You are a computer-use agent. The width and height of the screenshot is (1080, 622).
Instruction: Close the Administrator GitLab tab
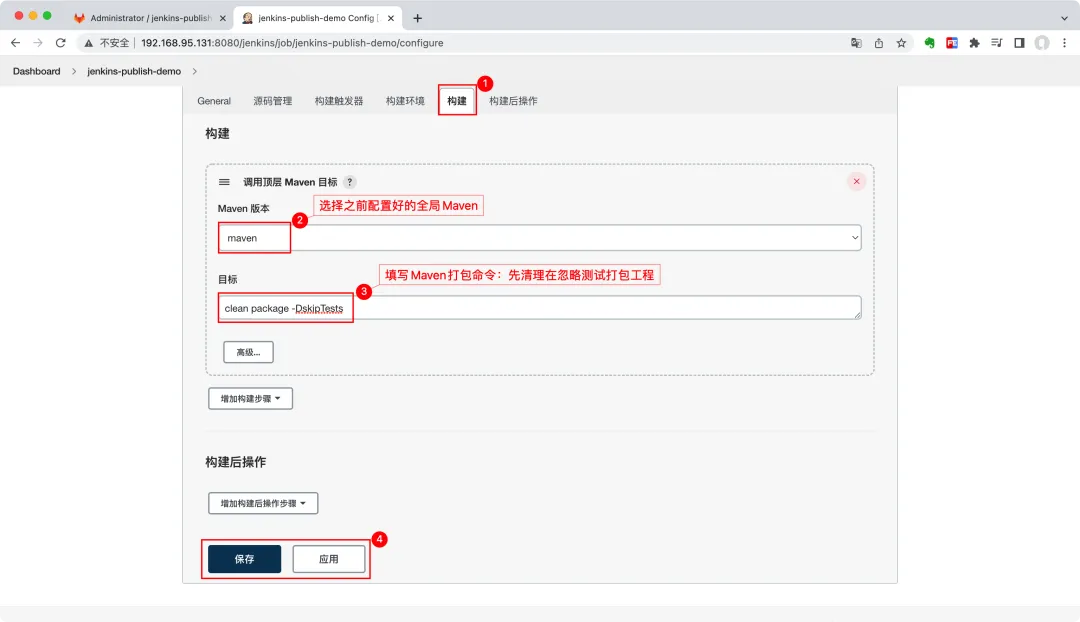tap(222, 18)
